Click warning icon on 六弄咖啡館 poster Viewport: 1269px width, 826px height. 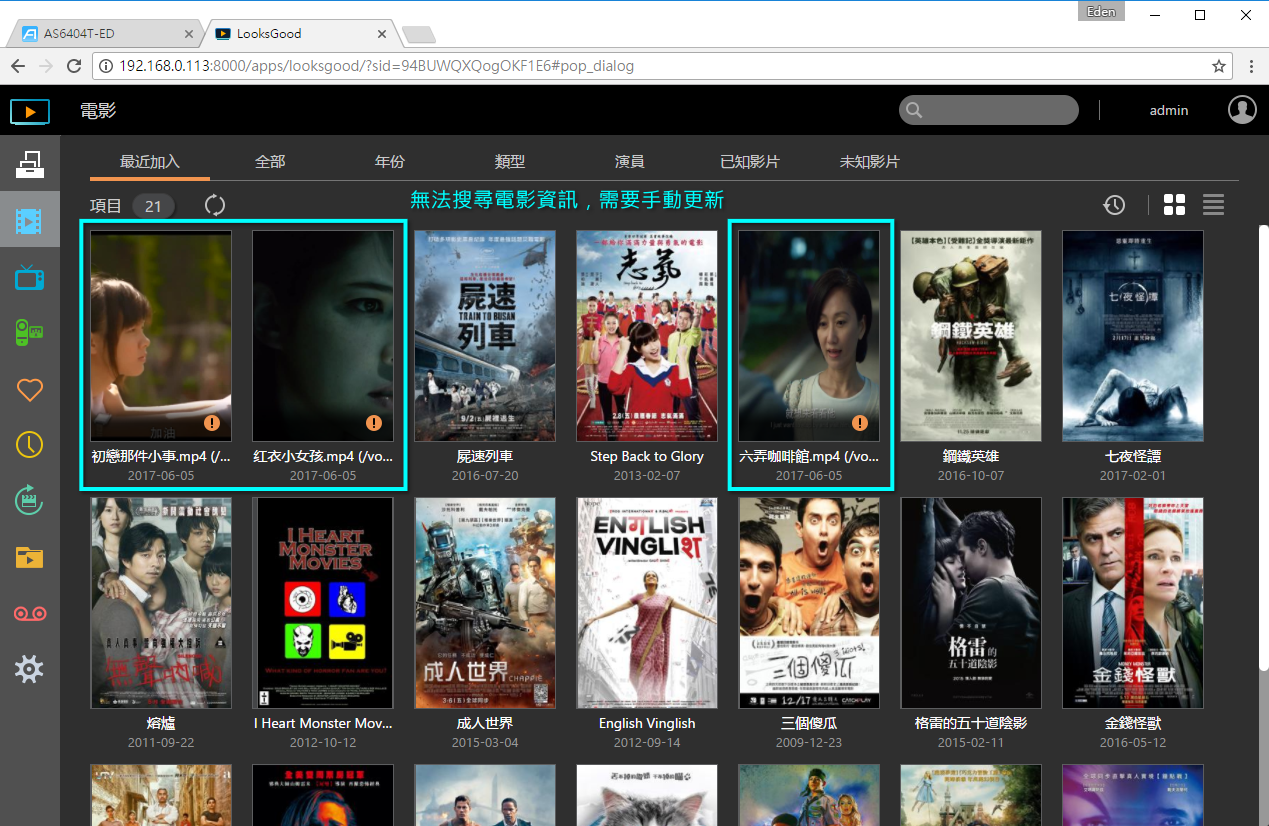pyautogui.click(x=860, y=423)
